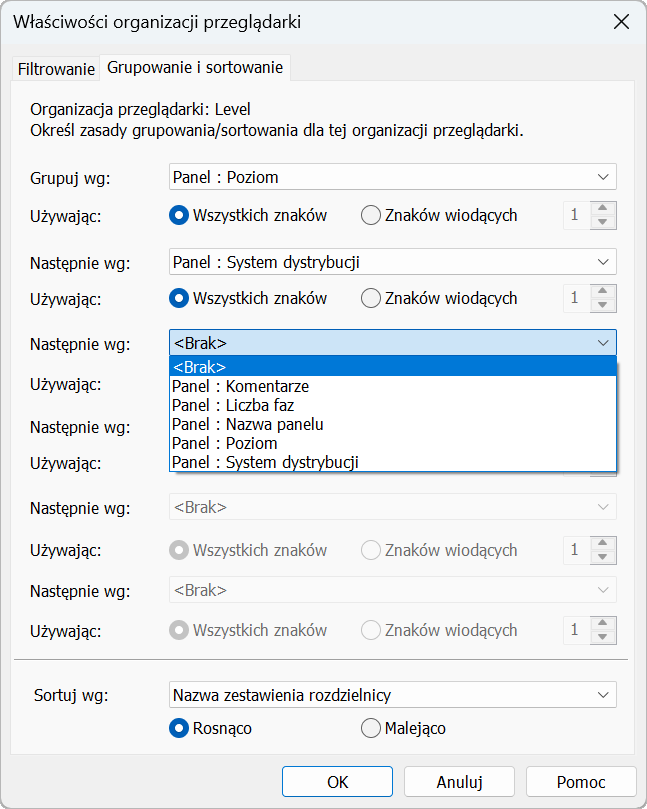Pick Panel : Nazwa panelu option
This screenshot has width=647, height=809.
pos(247,424)
